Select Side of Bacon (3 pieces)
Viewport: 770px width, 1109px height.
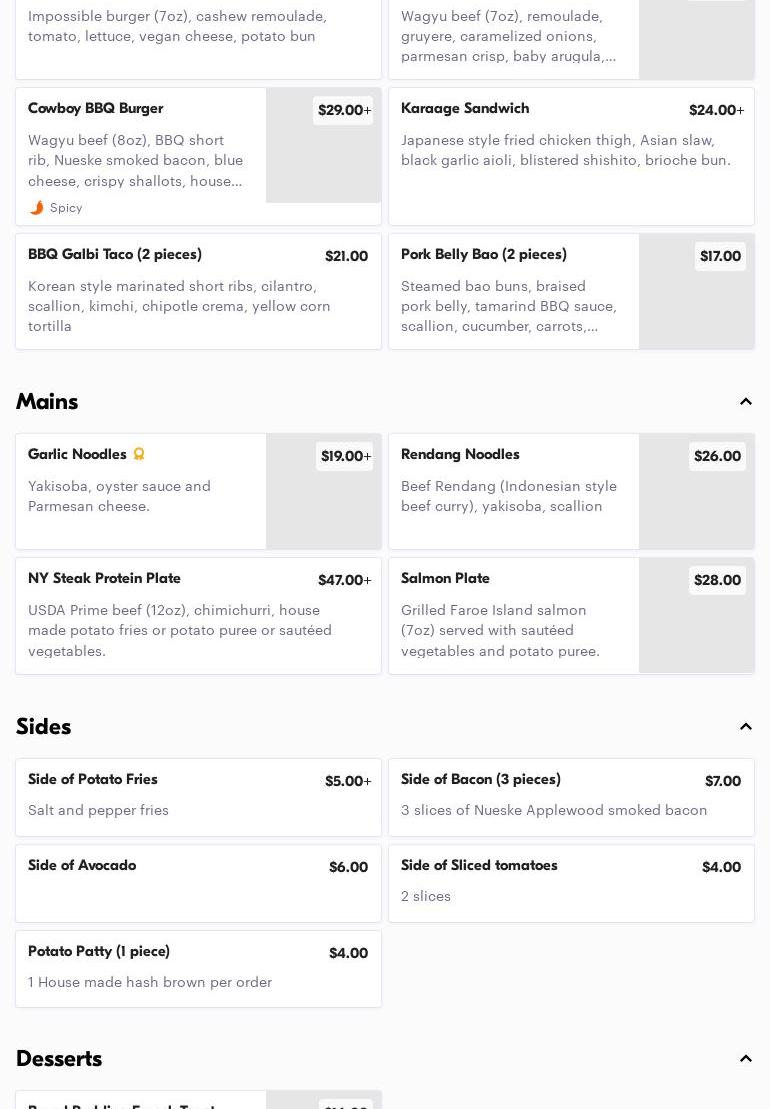coord(571,797)
